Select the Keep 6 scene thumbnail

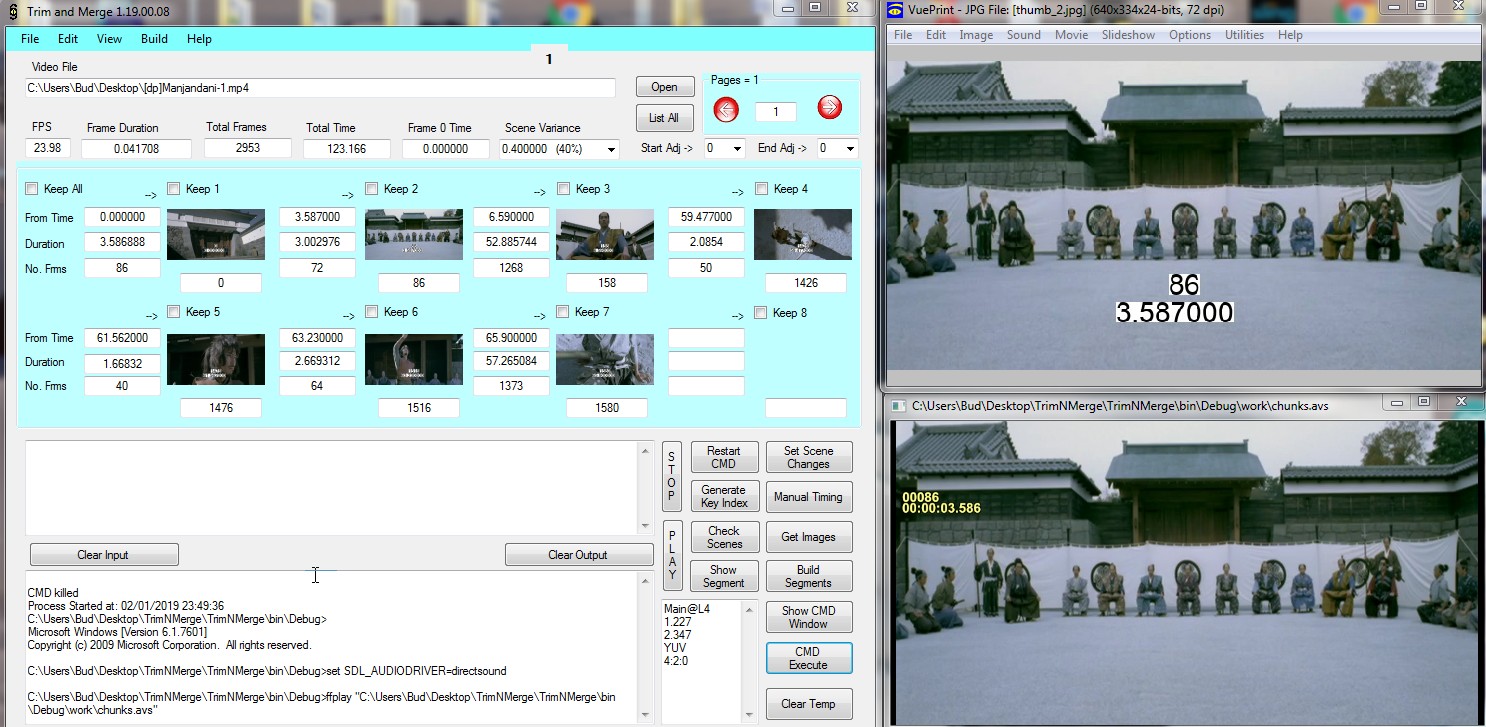pyautogui.click(x=414, y=359)
